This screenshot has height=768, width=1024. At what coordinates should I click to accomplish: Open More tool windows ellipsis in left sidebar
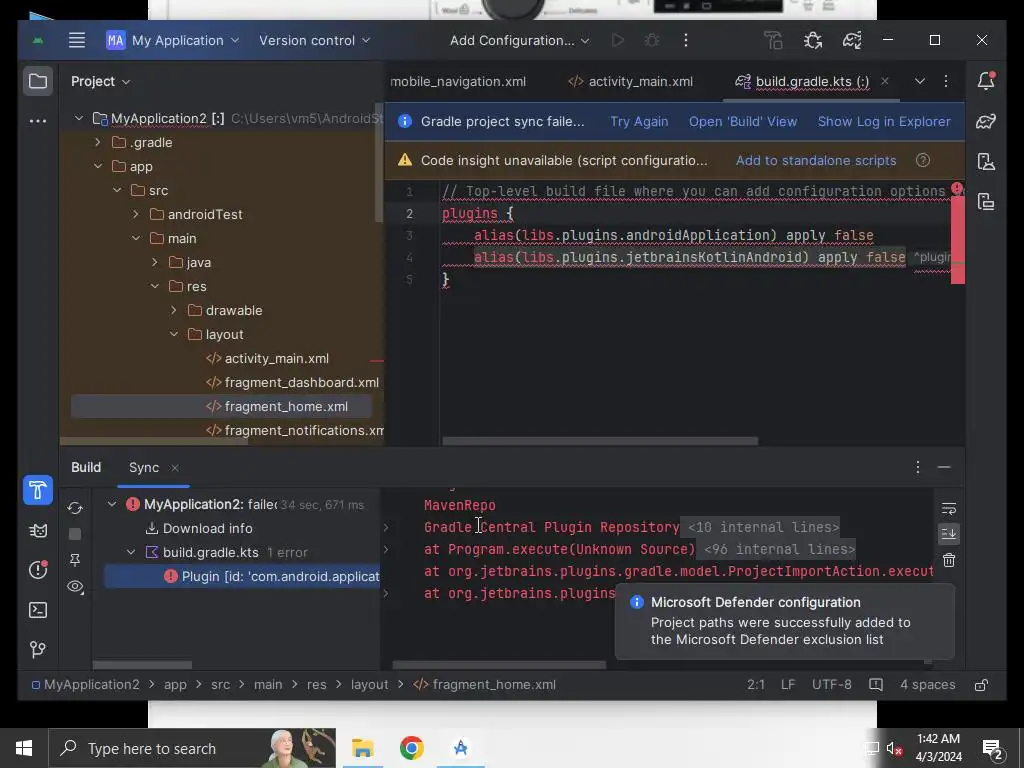38,121
